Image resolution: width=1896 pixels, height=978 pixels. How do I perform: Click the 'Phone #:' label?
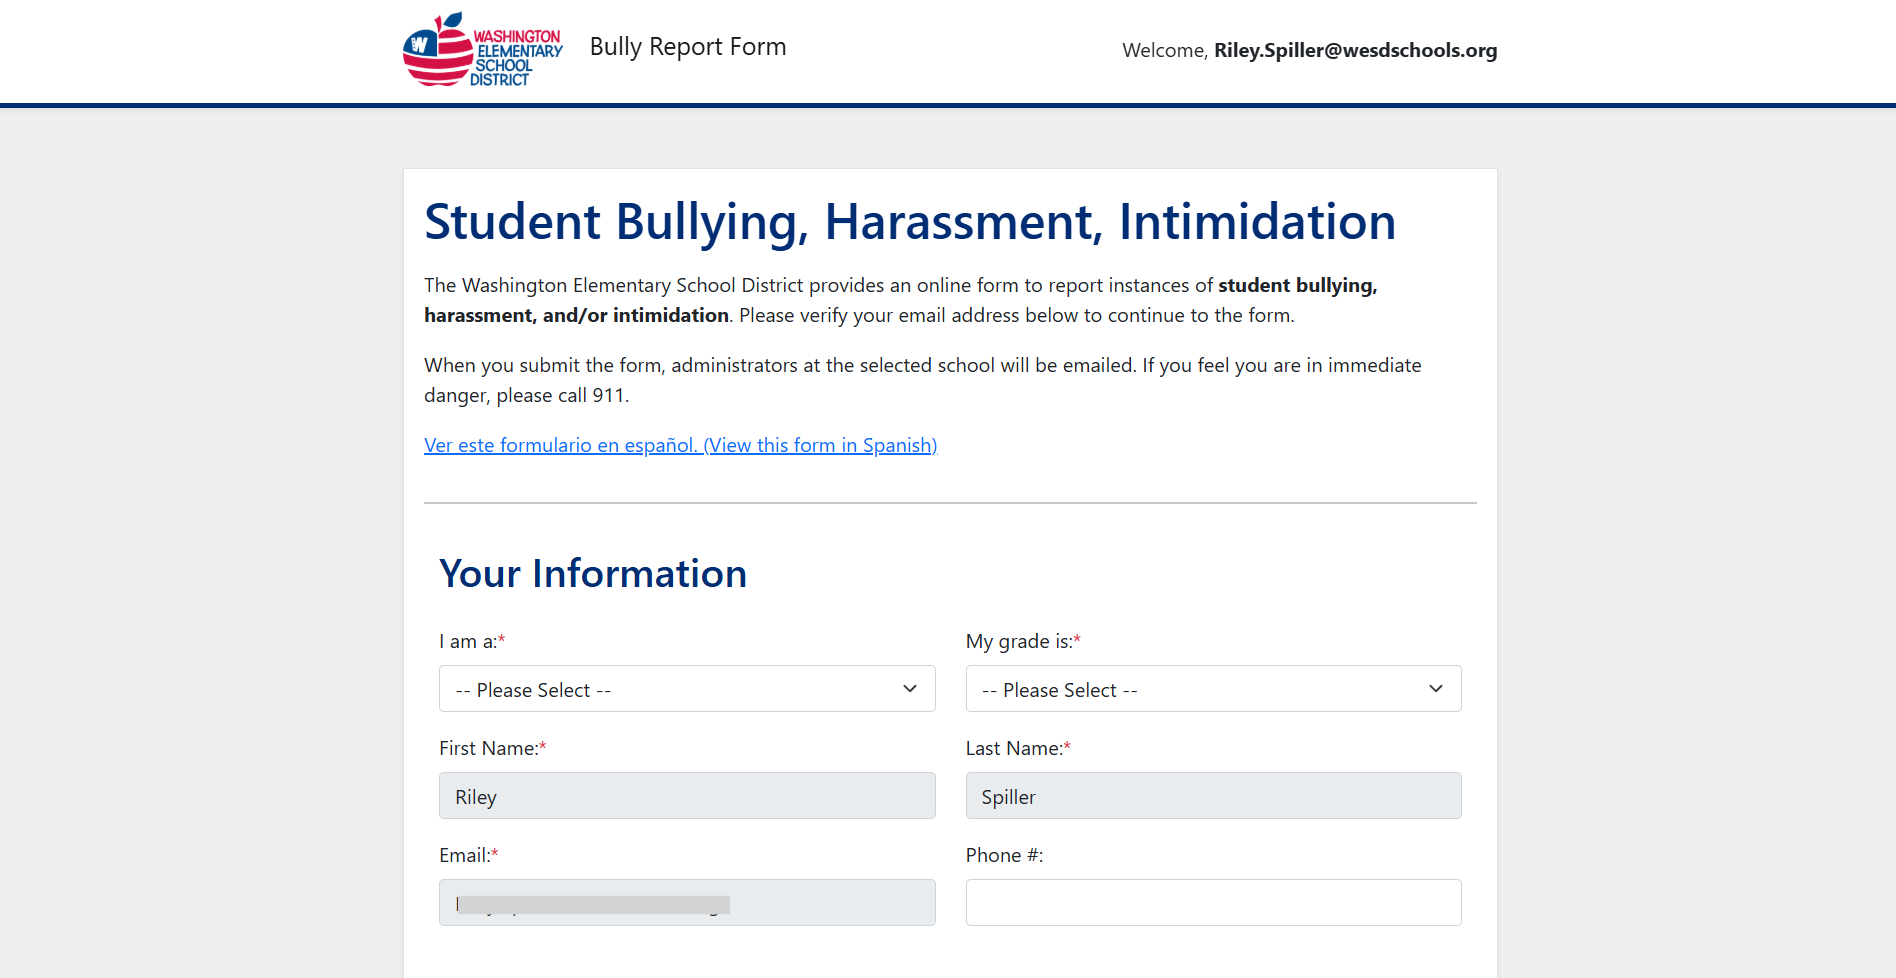tap(1004, 855)
